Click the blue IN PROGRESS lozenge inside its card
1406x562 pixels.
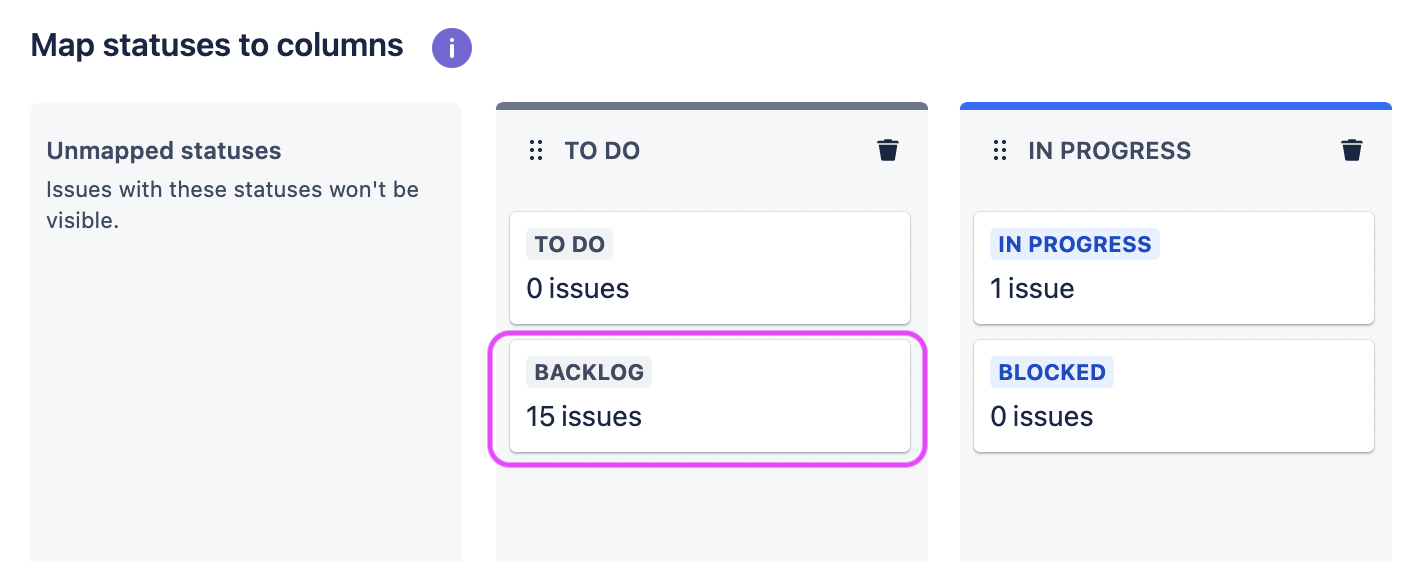(1075, 244)
